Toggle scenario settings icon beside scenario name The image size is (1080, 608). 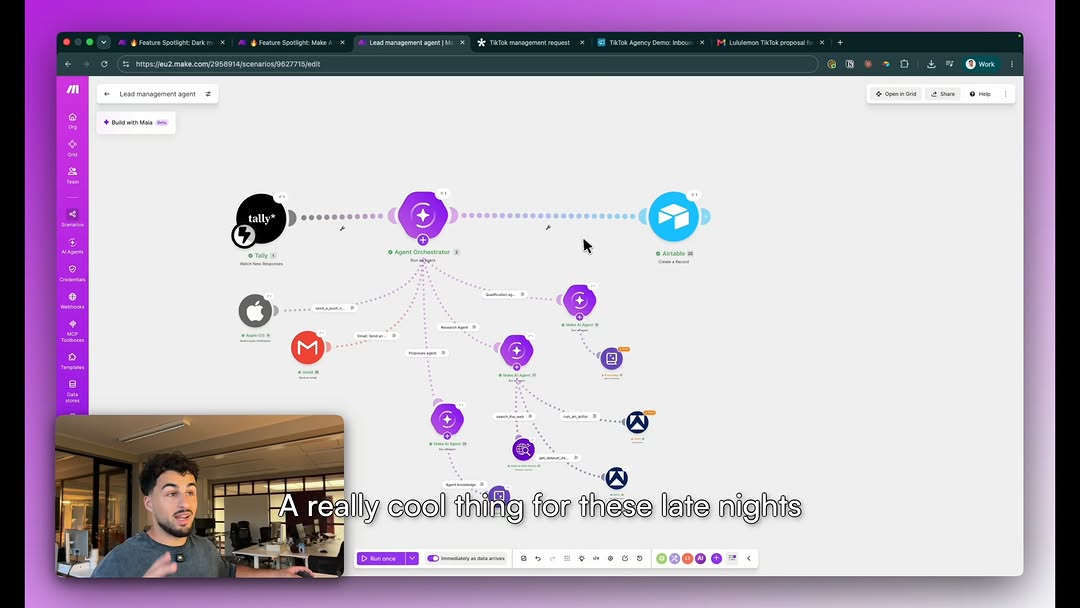click(x=208, y=94)
